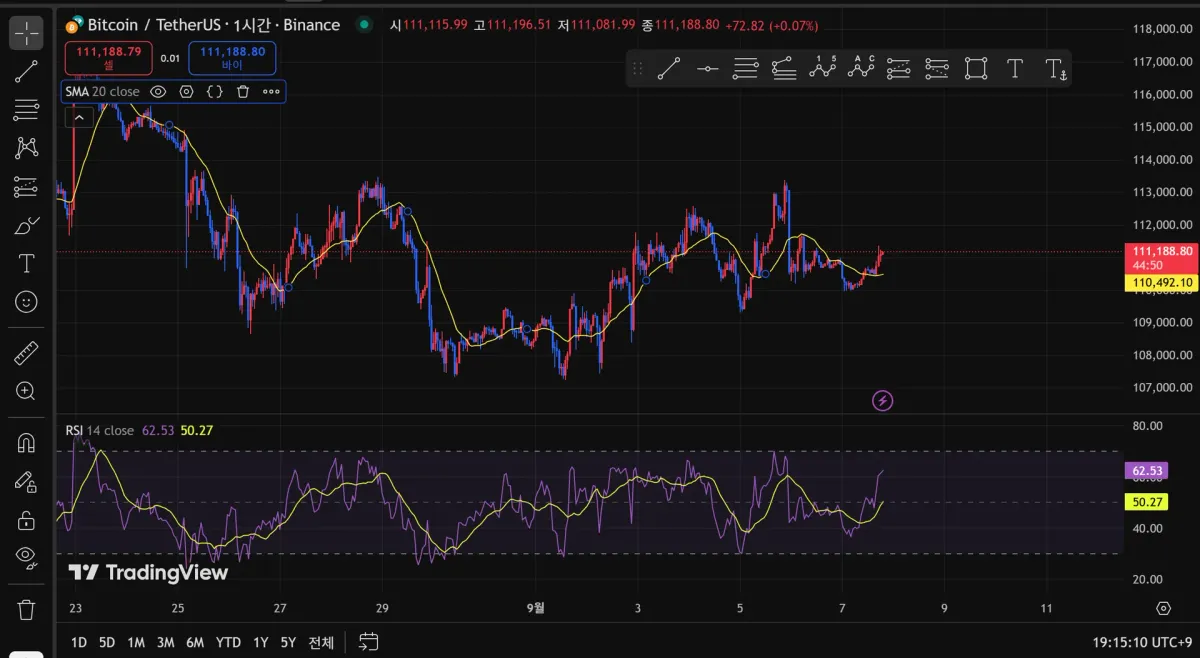Image resolution: width=1200 pixels, height=658 pixels.
Task: Select the trend line tool in left sidebar
Action: coord(26,71)
